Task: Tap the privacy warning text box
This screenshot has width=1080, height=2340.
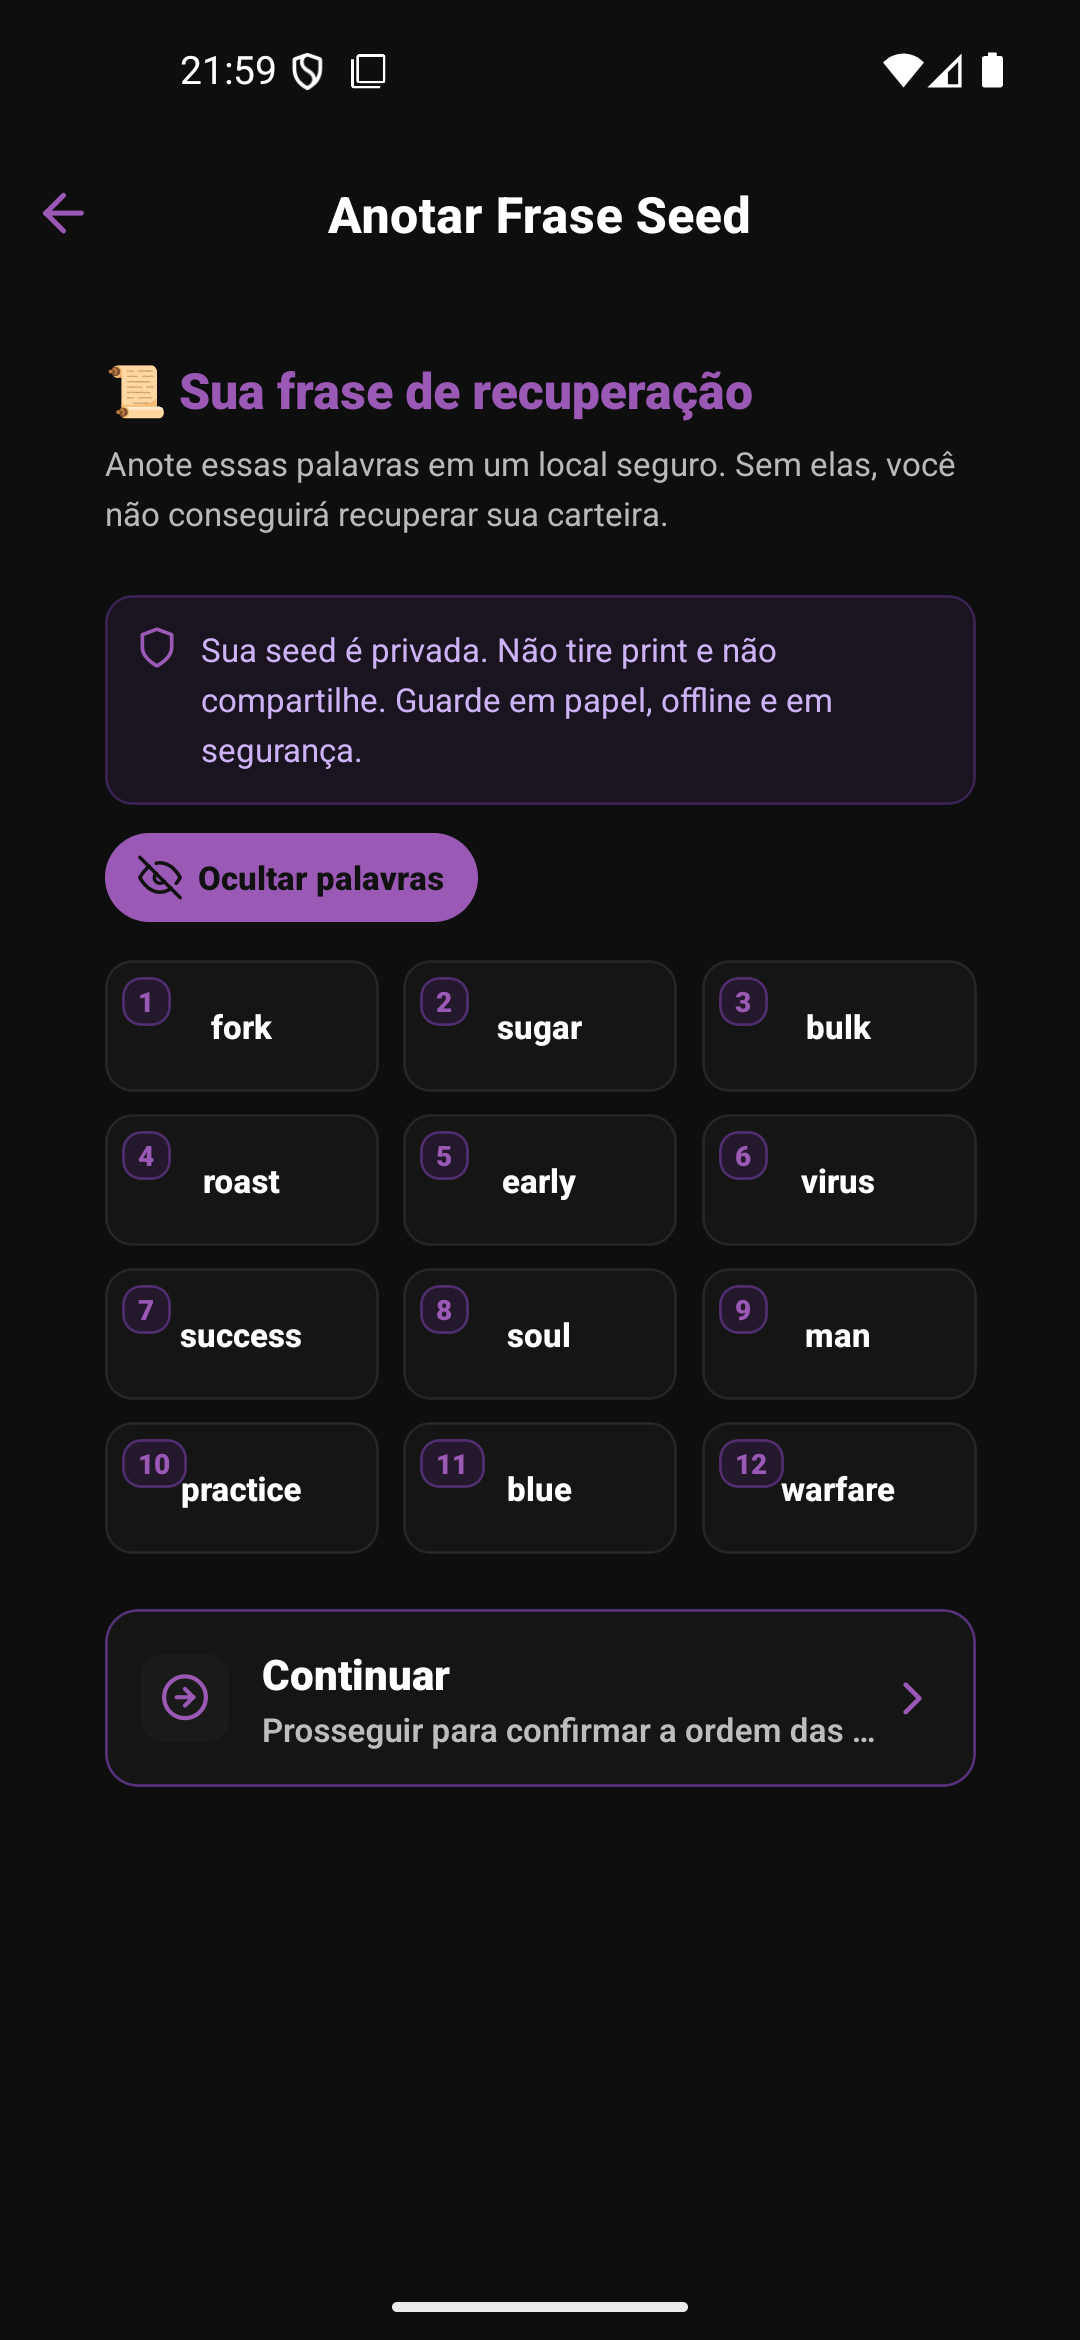Action: (540, 700)
